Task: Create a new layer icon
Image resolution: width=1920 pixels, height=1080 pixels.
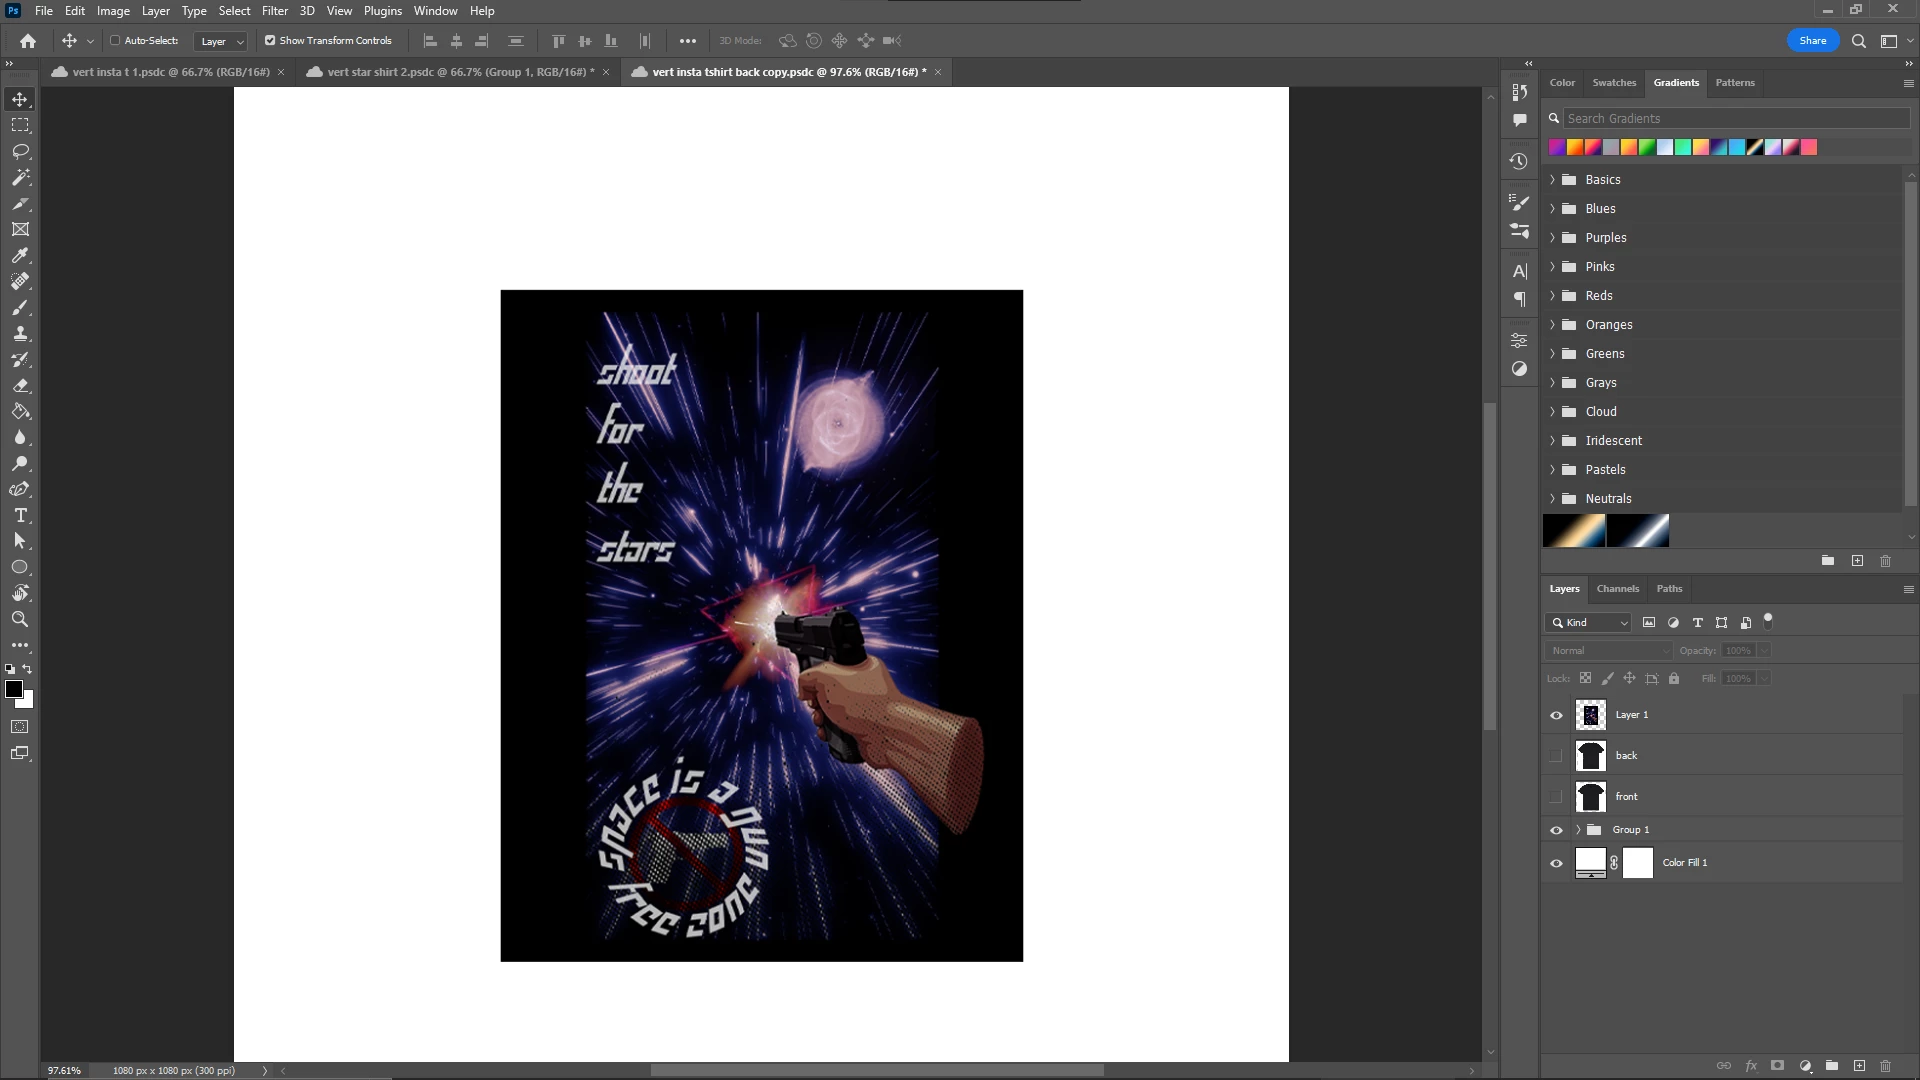Action: [x=1859, y=1066]
